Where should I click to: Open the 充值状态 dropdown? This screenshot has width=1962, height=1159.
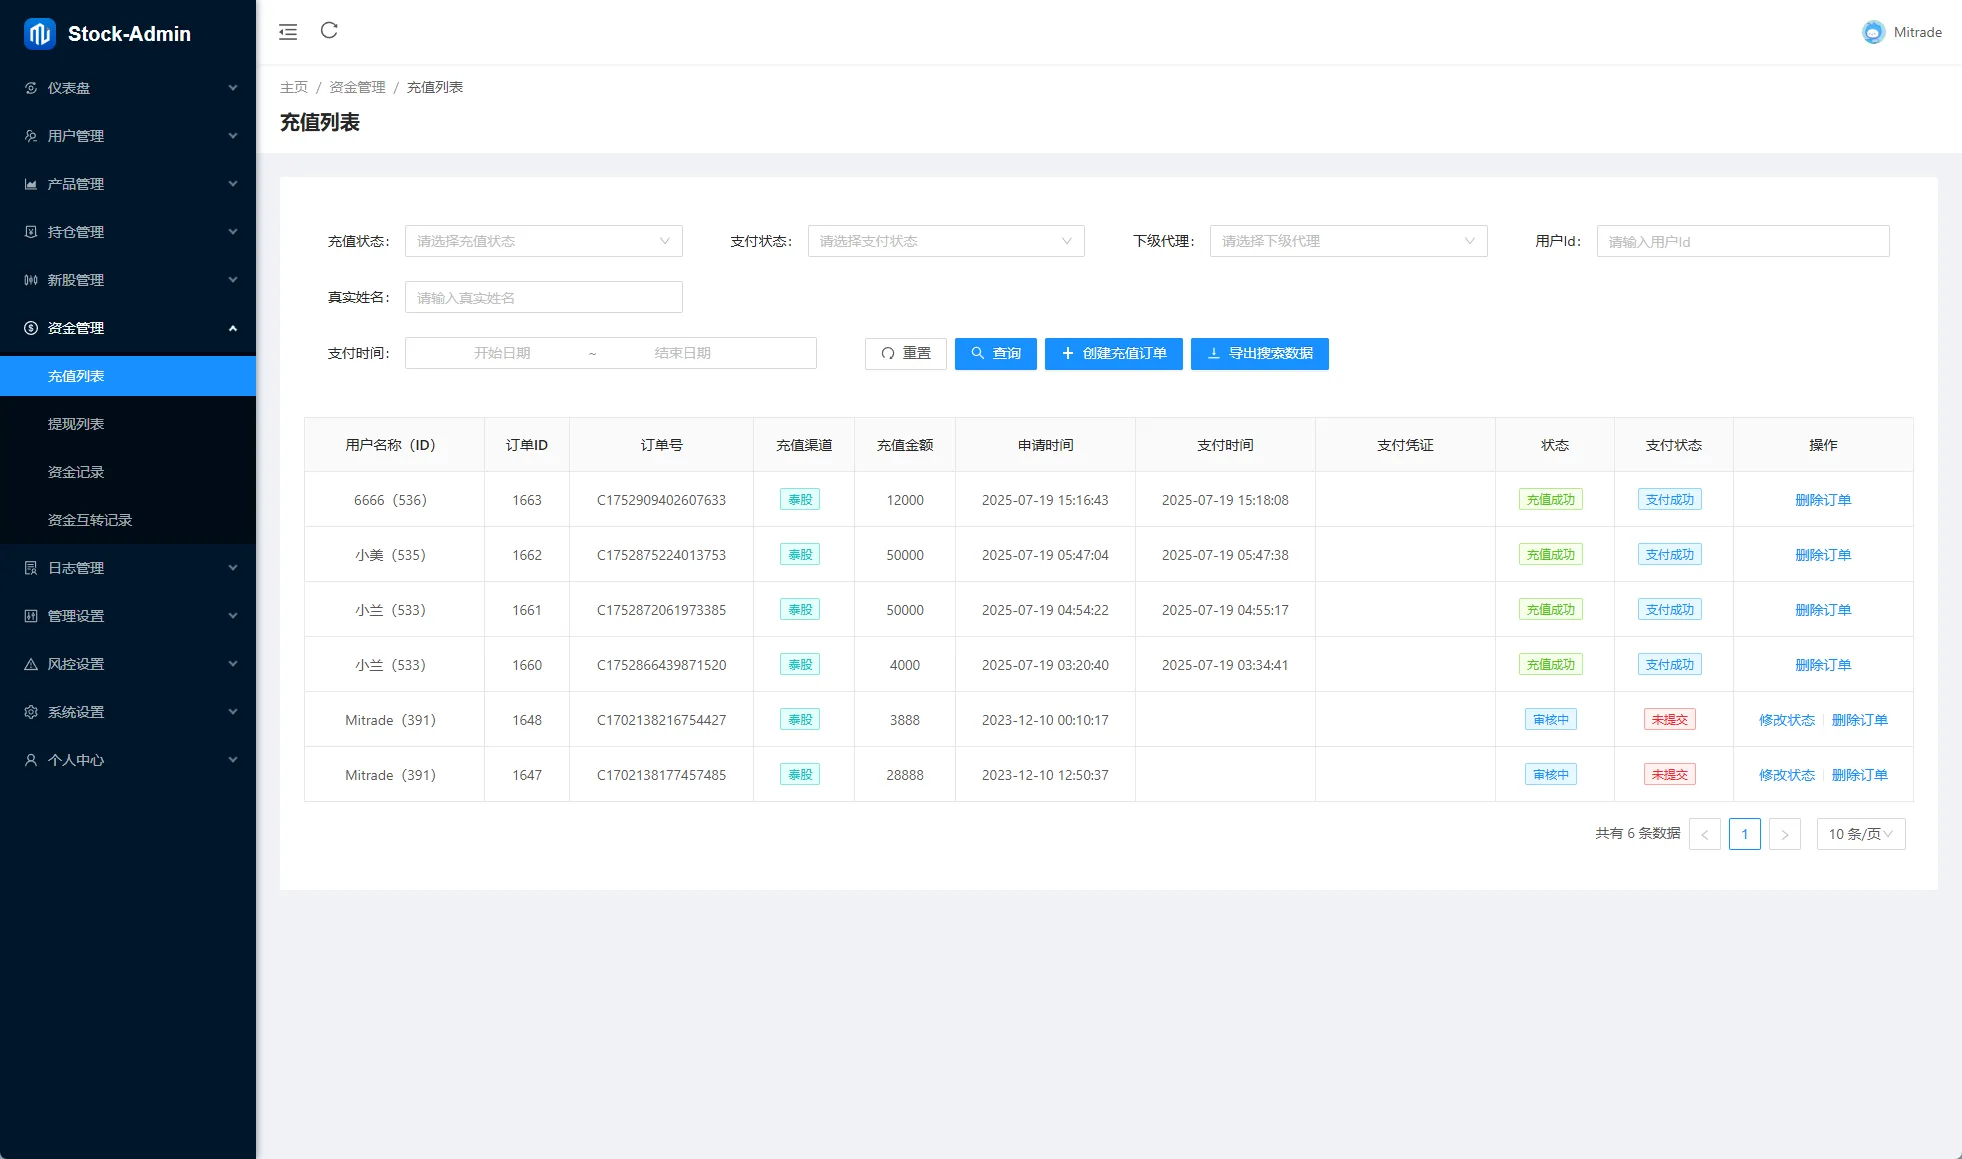tap(543, 241)
